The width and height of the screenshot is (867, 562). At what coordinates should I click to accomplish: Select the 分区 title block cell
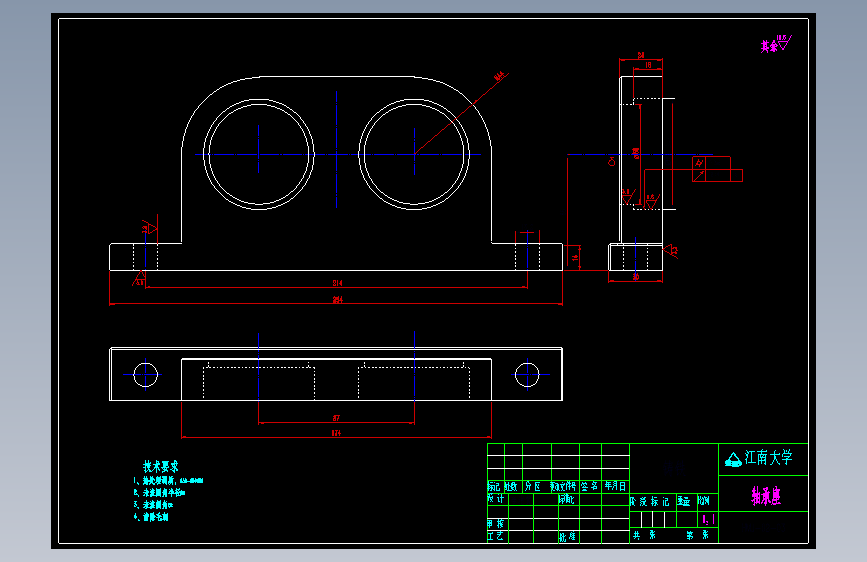(533, 486)
